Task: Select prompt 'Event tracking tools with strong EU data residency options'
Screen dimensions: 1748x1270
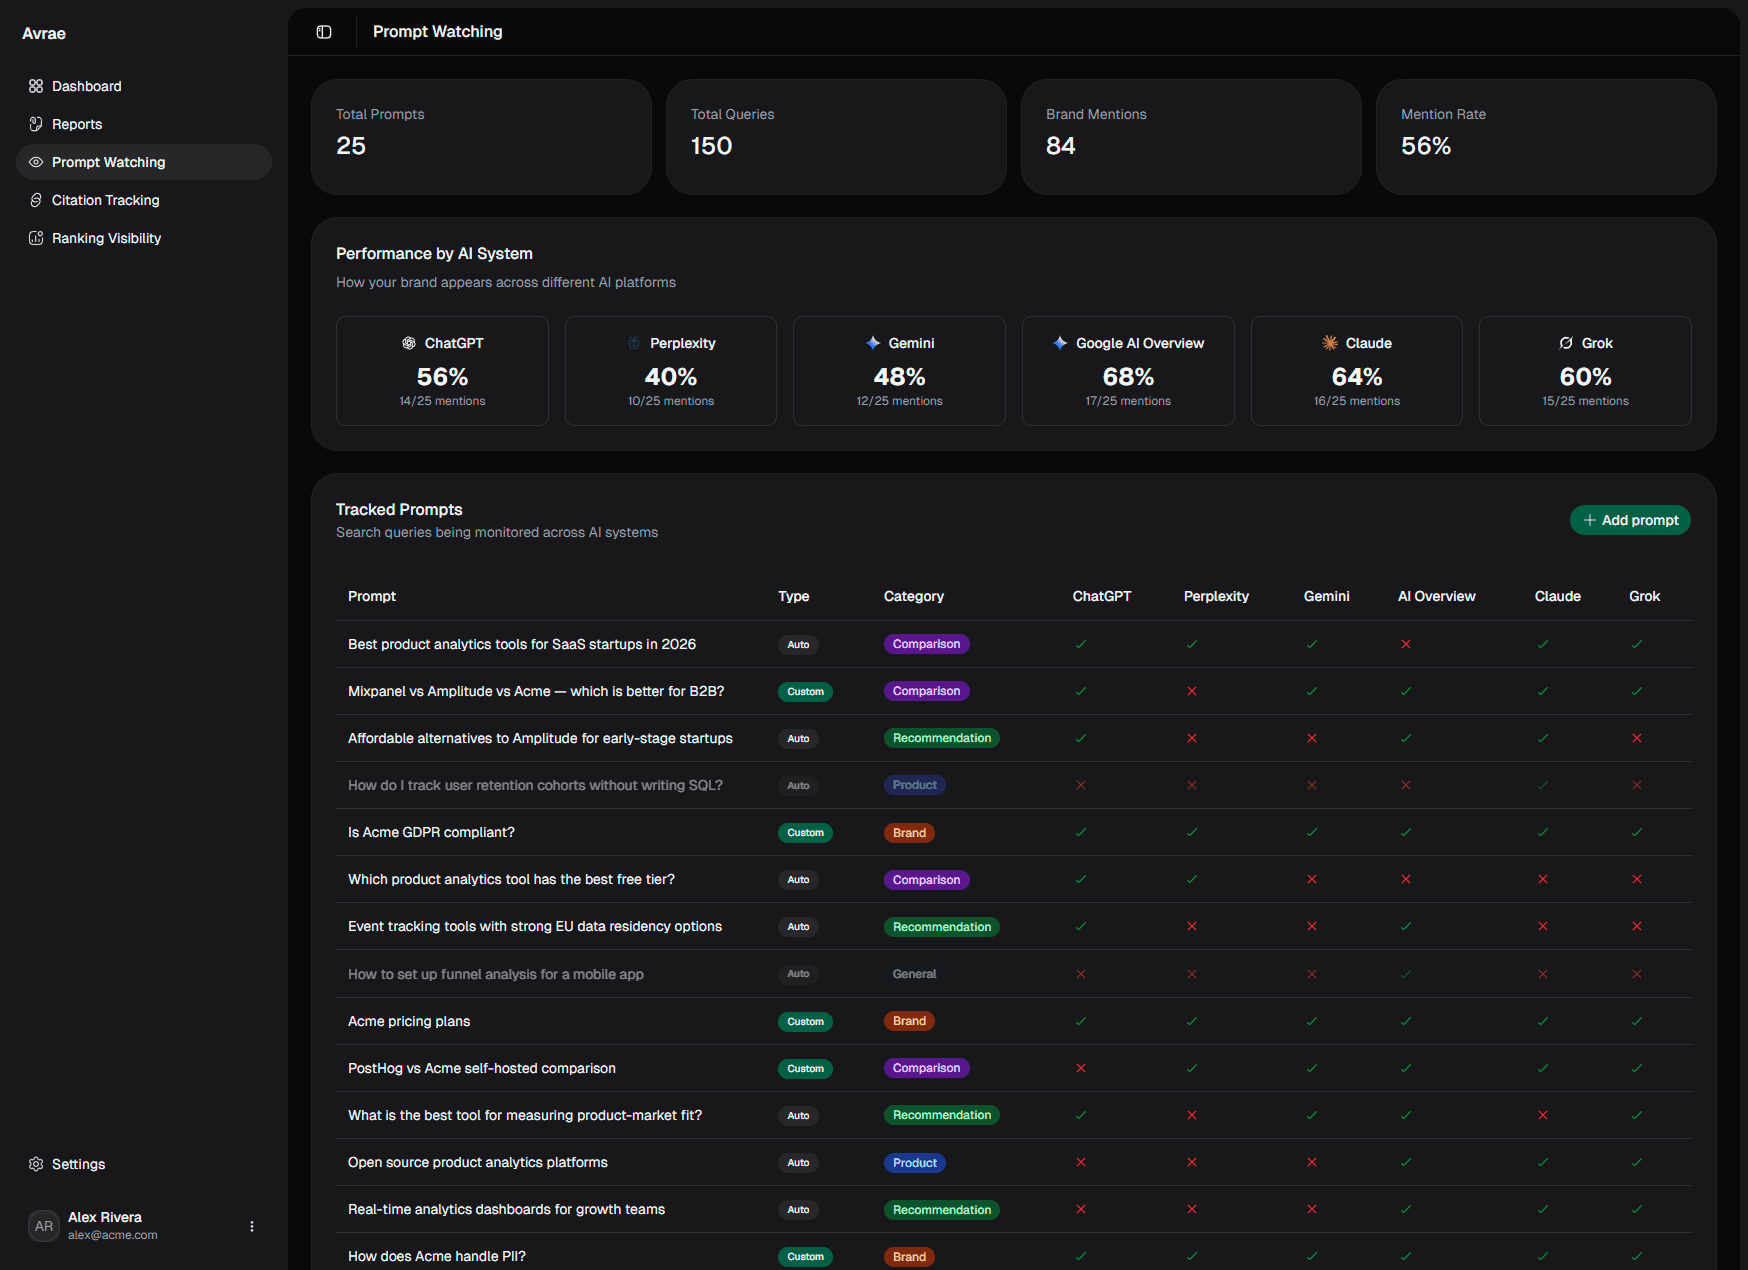Action: tap(535, 926)
